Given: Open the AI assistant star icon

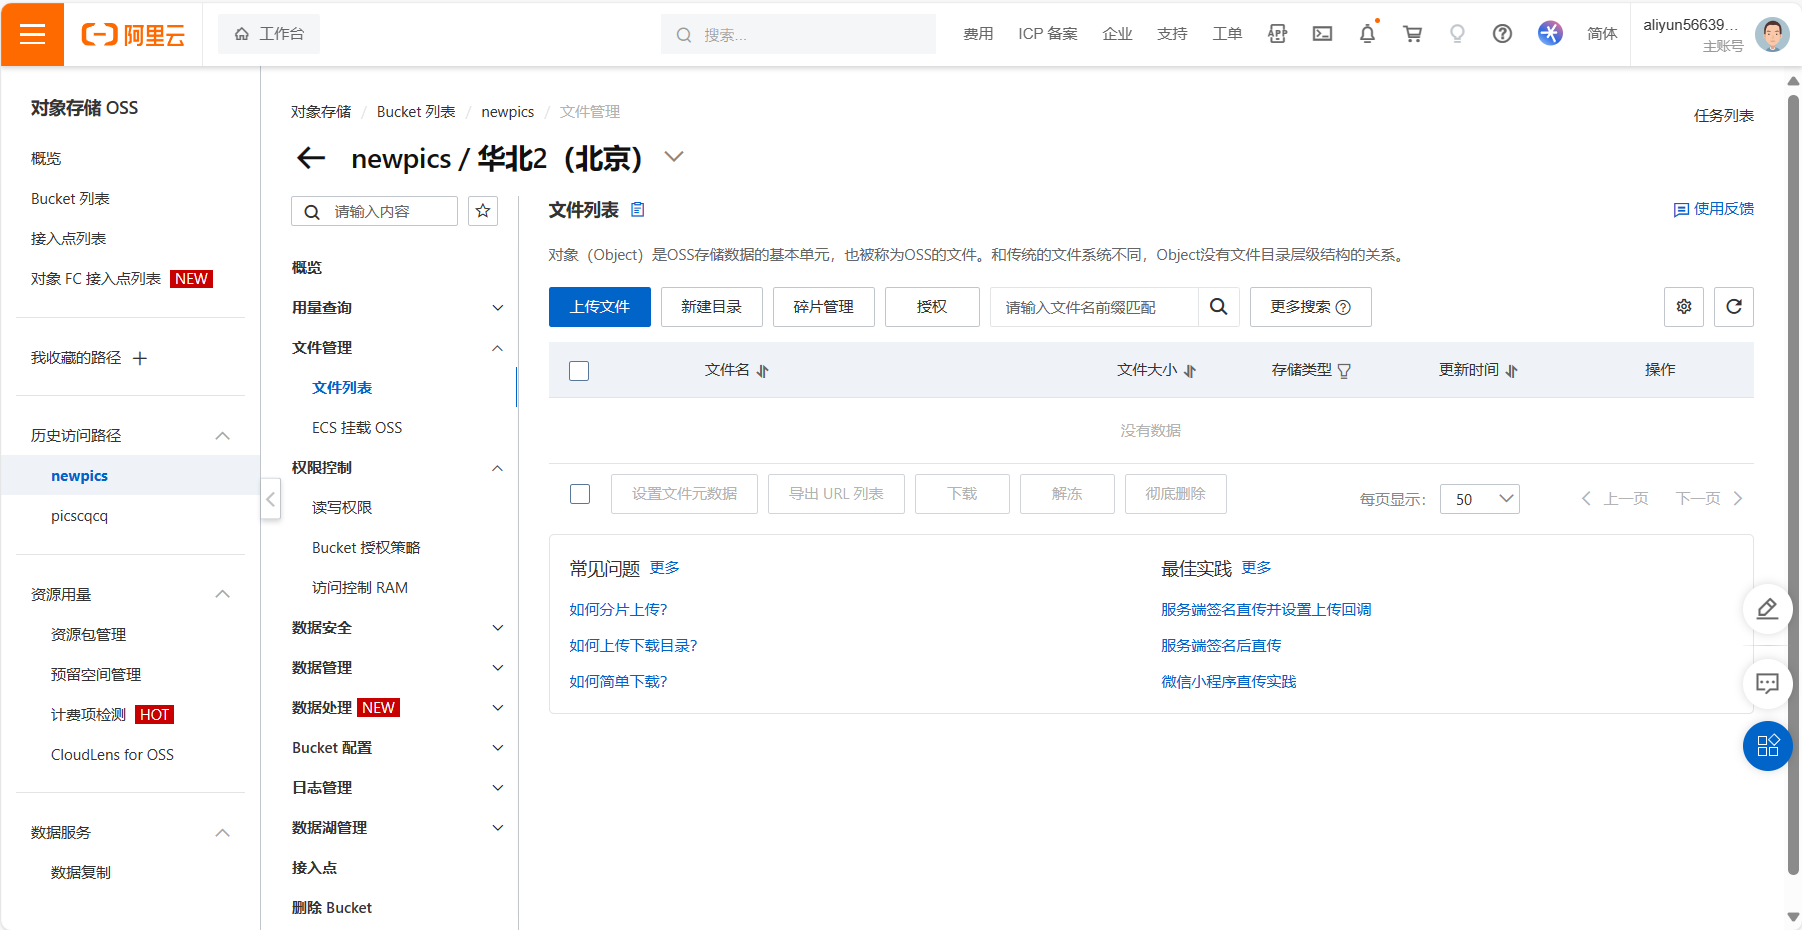Looking at the screenshot, I should click(1550, 33).
